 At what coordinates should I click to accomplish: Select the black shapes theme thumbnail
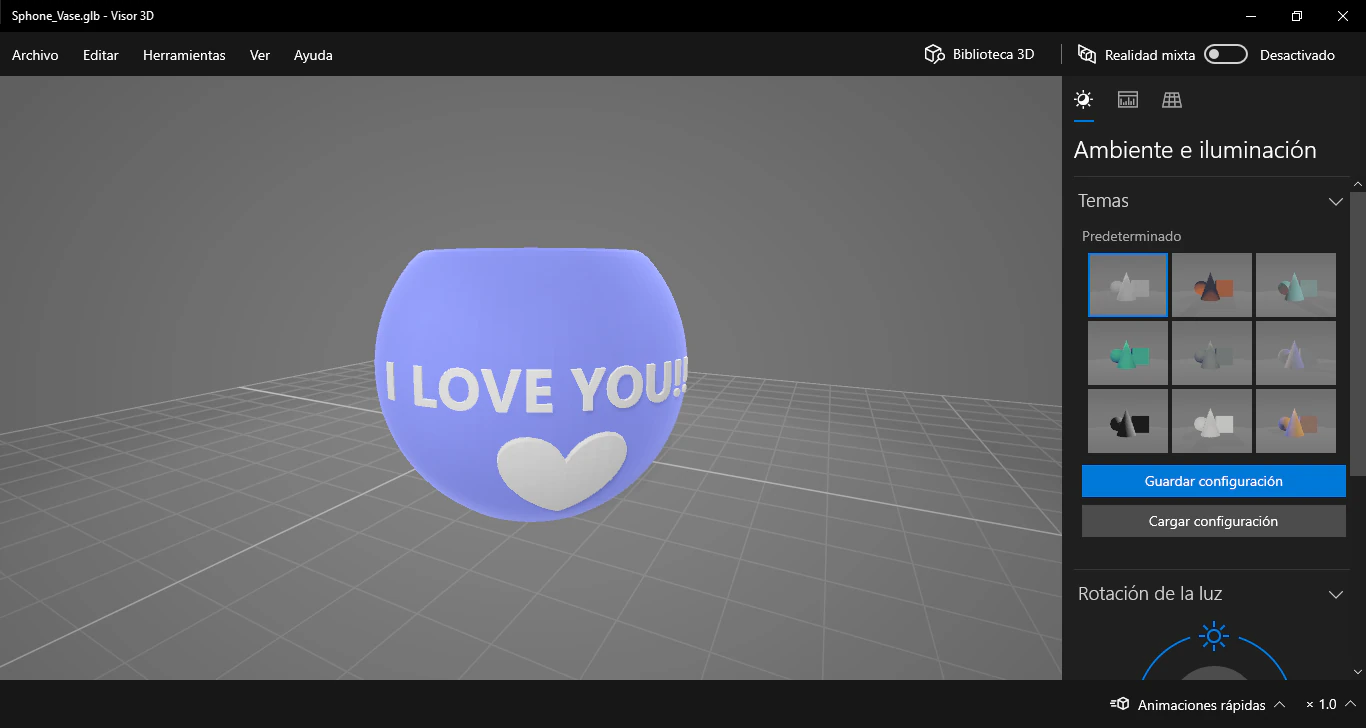[1128, 421]
